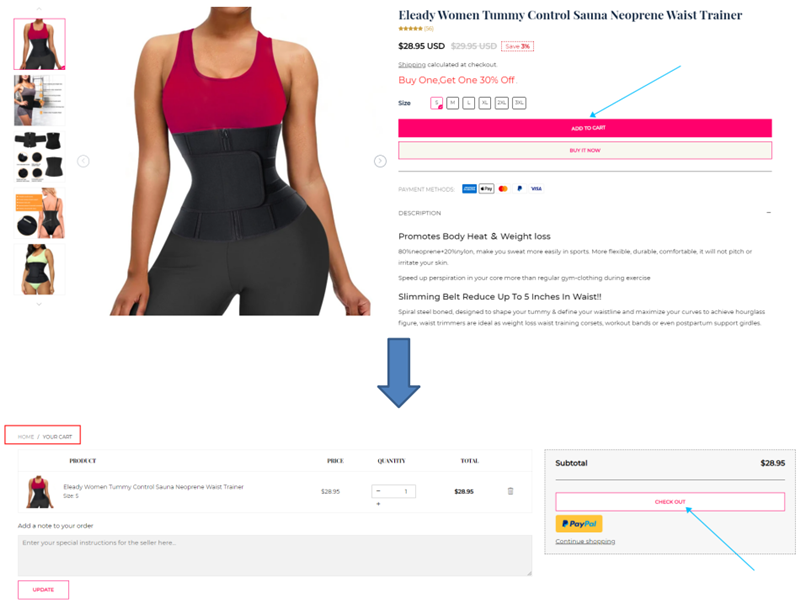This screenshot has height=603, width=800.
Task: Click the plus icon below quantity box
Action: [378, 504]
